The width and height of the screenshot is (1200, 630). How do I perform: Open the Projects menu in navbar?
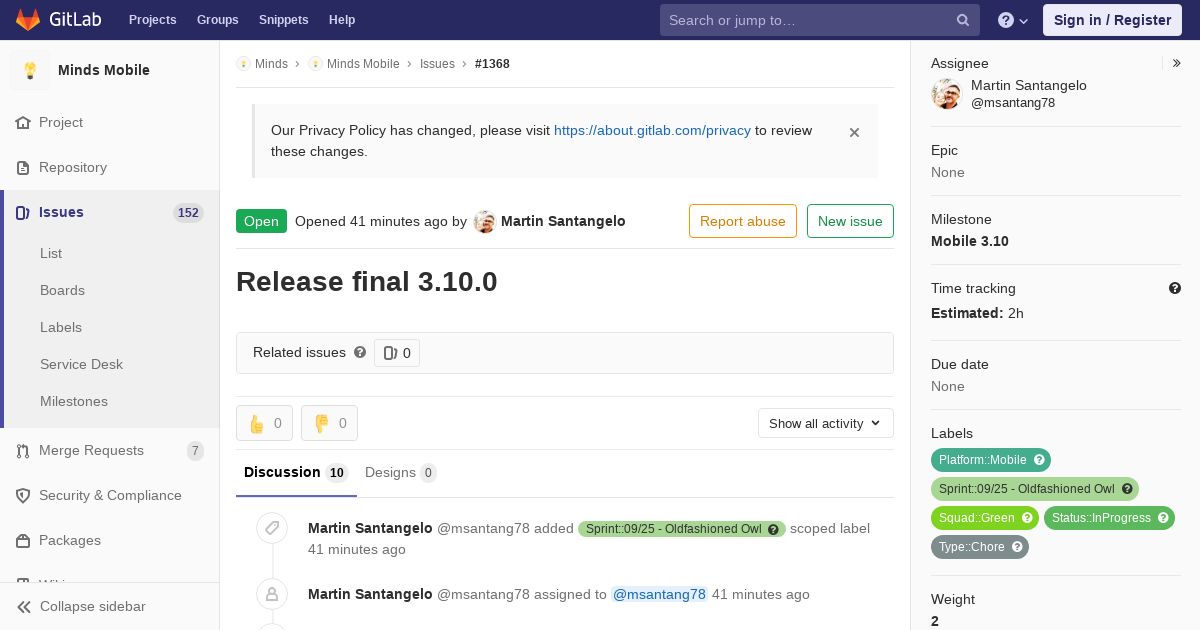point(153,20)
